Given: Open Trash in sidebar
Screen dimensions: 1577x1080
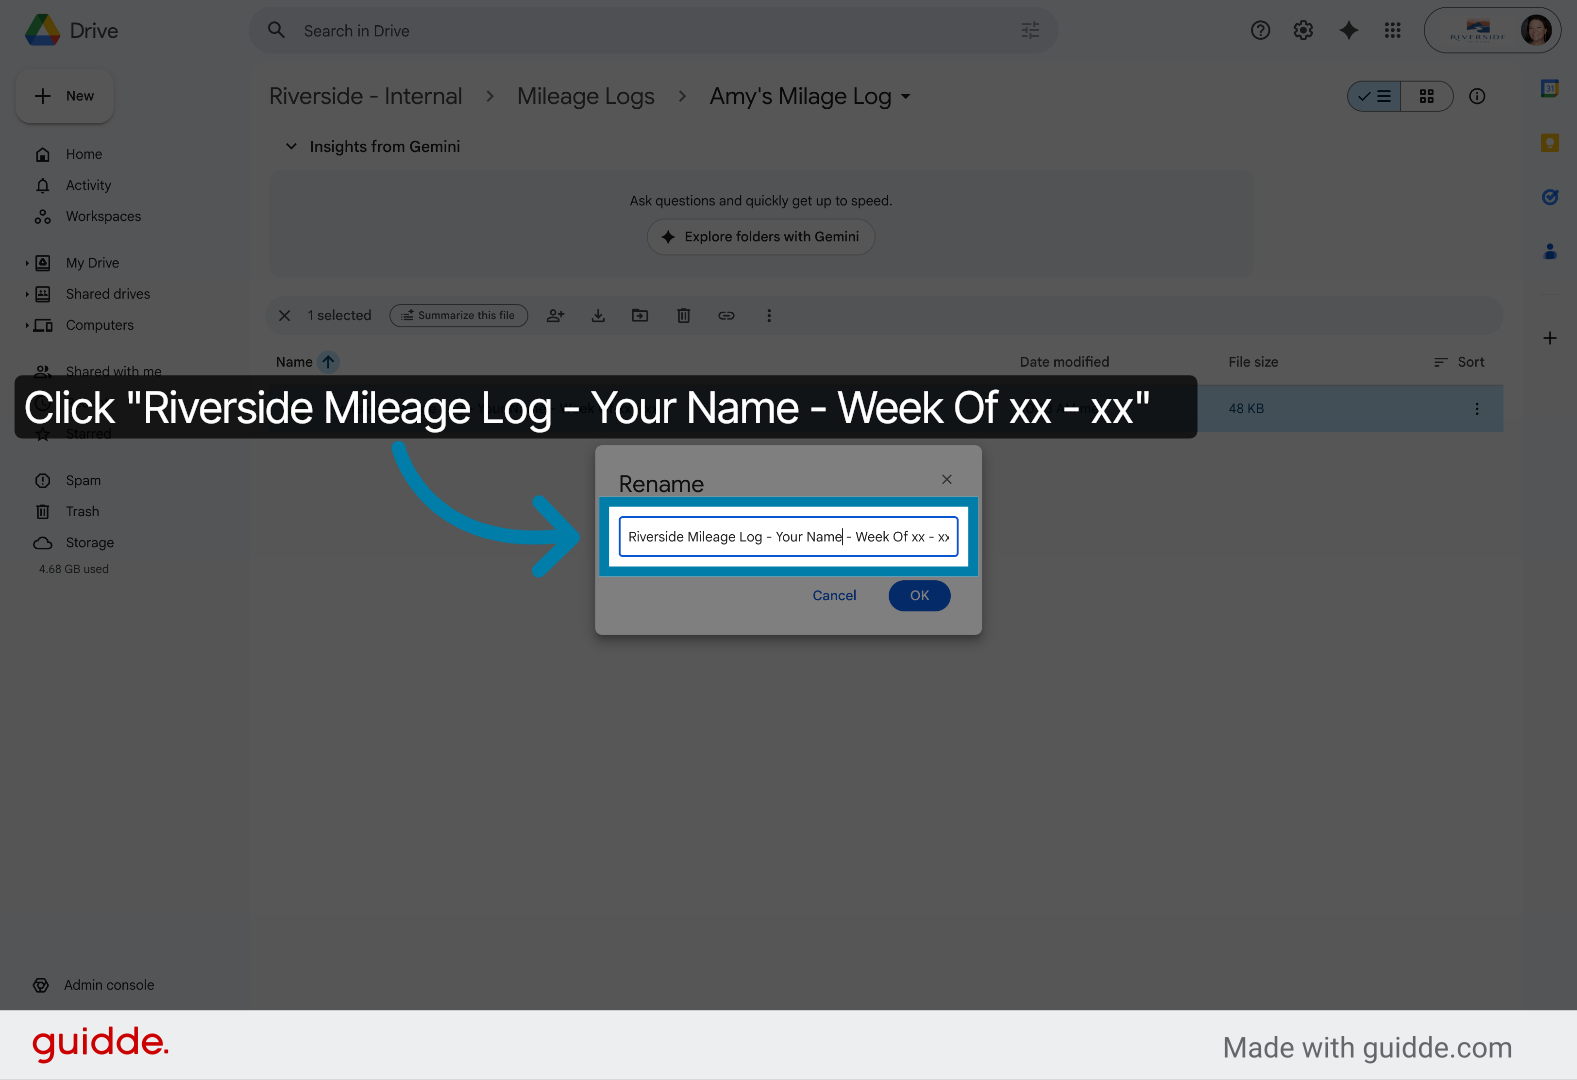Looking at the screenshot, I should 82,511.
